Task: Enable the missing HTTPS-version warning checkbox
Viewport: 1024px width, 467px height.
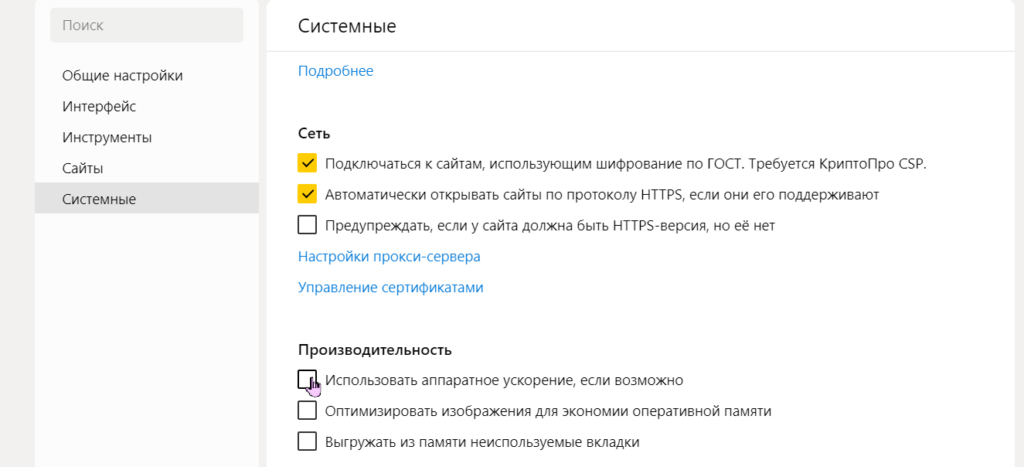Action: pyautogui.click(x=308, y=225)
